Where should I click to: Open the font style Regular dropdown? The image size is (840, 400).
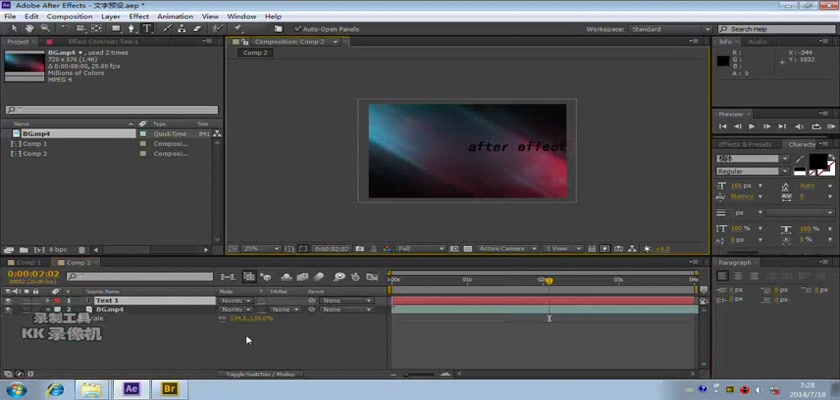(x=750, y=172)
